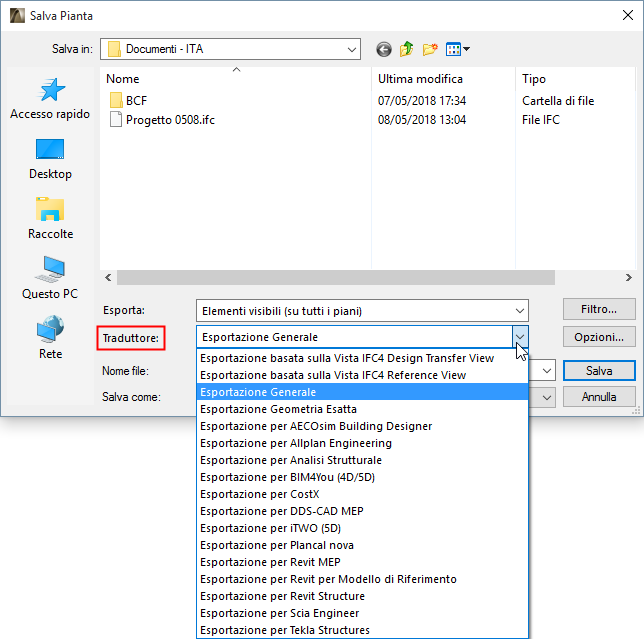Open Rete in the sidebar
644x639 pixels.
click(50, 338)
